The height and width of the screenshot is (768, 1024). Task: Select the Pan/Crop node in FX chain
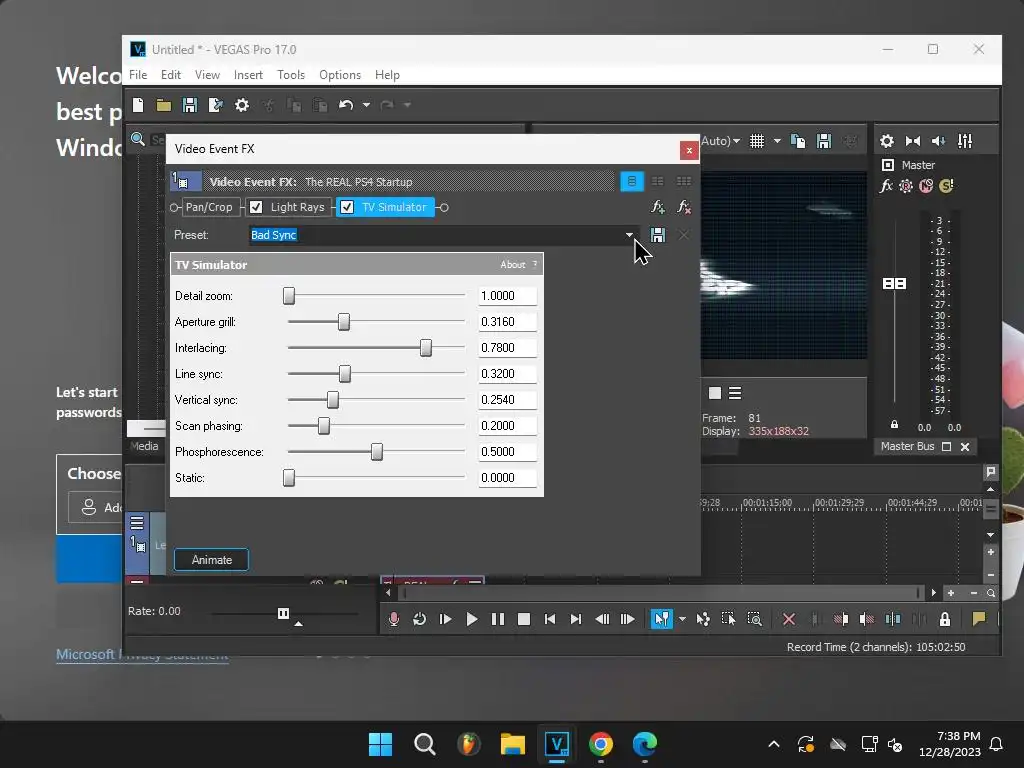209,207
